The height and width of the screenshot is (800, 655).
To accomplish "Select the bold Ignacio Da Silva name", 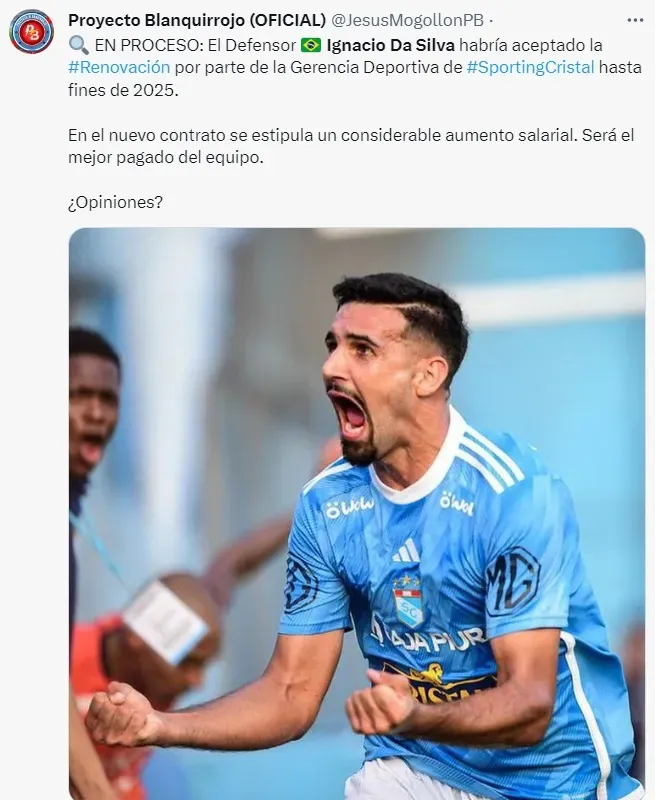I will (390, 45).
